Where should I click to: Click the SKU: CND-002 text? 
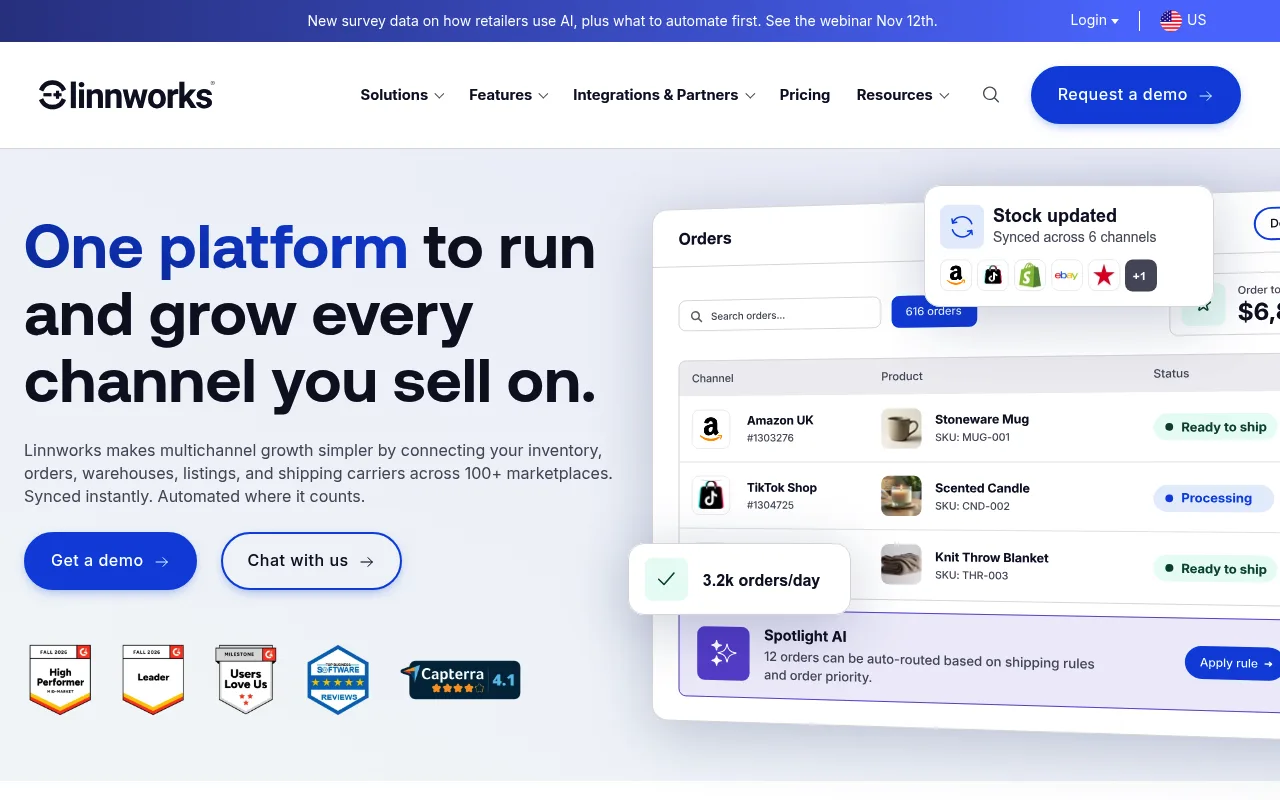tap(972, 506)
